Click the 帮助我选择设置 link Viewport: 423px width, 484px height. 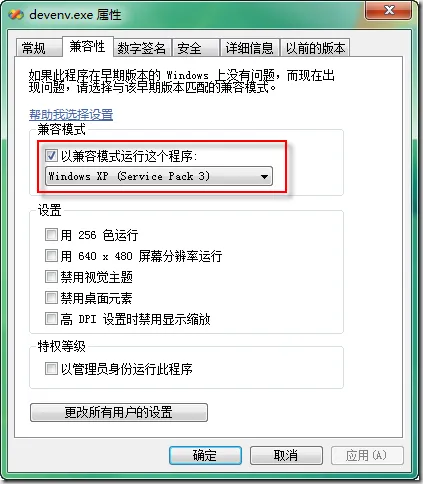[x=71, y=115]
